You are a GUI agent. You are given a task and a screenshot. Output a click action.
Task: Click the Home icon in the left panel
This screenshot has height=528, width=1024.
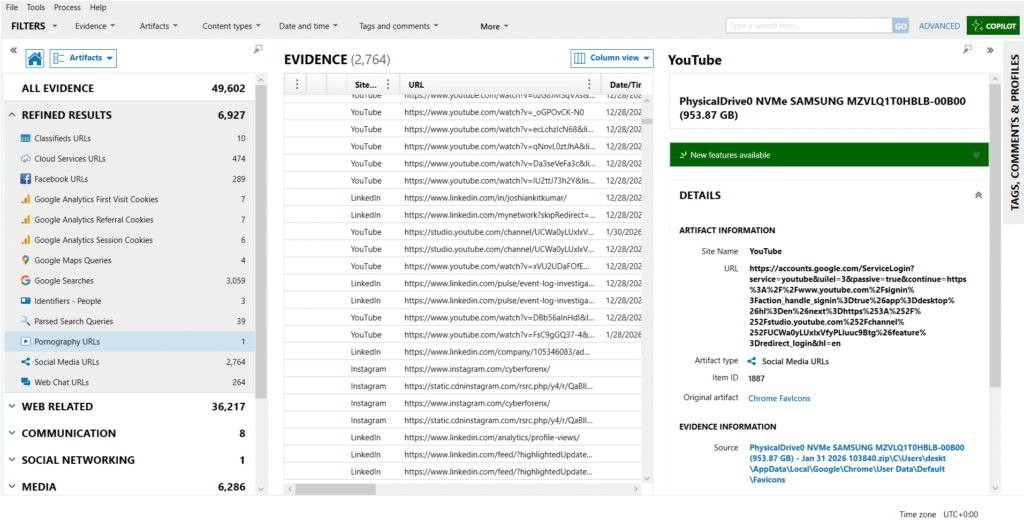pos(34,59)
